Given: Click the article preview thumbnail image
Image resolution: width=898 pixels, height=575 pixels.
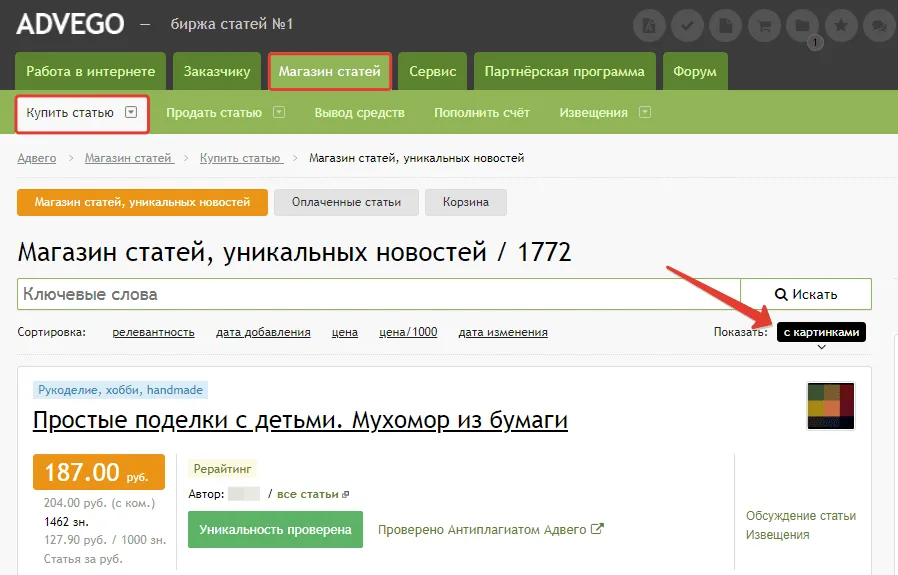Looking at the screenshot, I should 830,406.
